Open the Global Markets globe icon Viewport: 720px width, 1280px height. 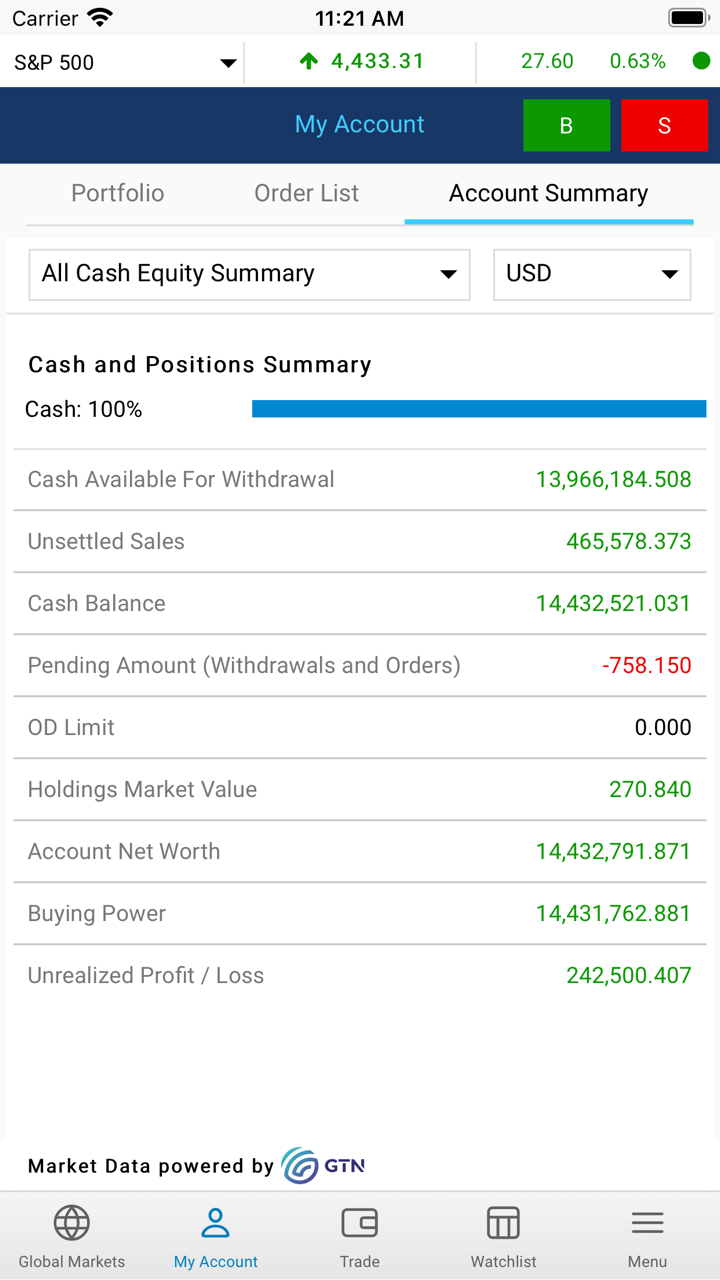click(x=72, y=1223)
